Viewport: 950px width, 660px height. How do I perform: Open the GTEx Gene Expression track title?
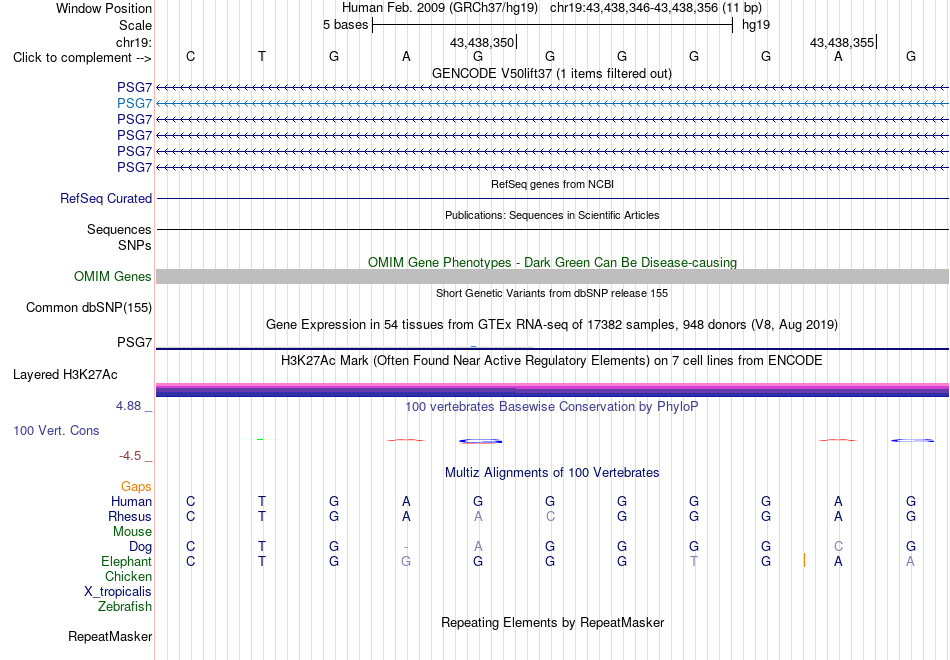click(x=552, y=325)
